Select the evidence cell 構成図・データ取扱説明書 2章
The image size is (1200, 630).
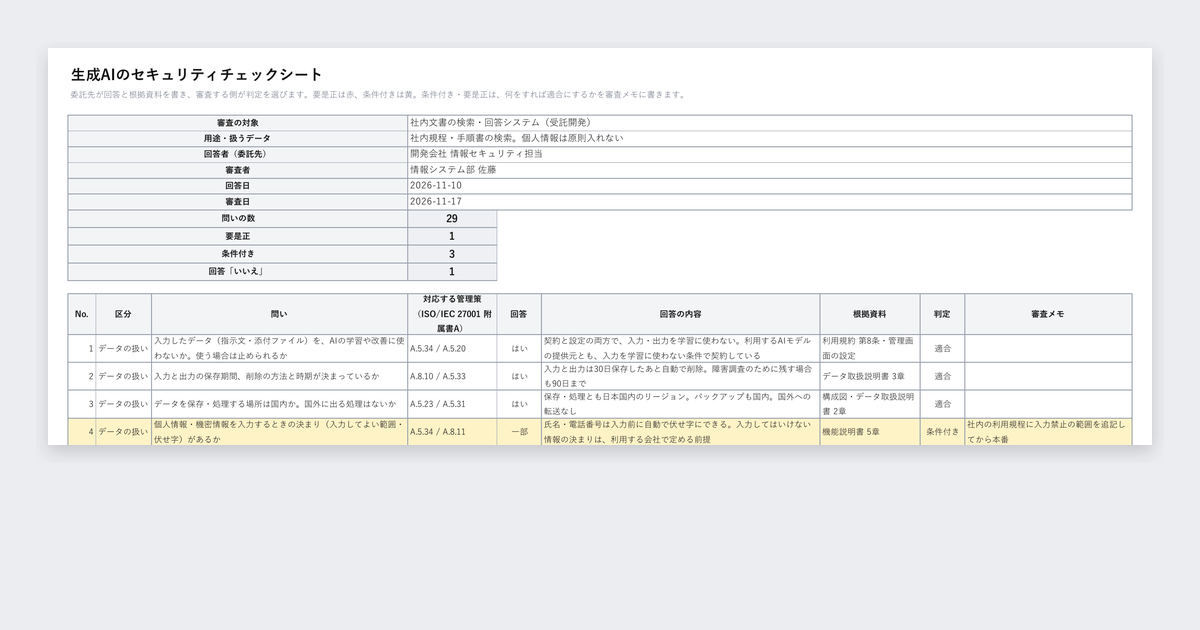tap(870, 404)
